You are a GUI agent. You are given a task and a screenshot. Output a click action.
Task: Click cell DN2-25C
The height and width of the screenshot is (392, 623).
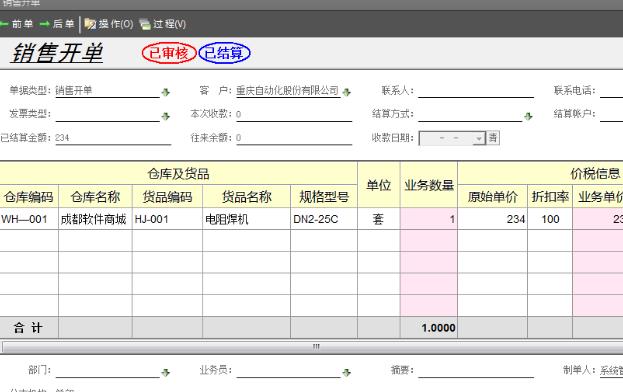pyautogui.click(x=324, y=219)
